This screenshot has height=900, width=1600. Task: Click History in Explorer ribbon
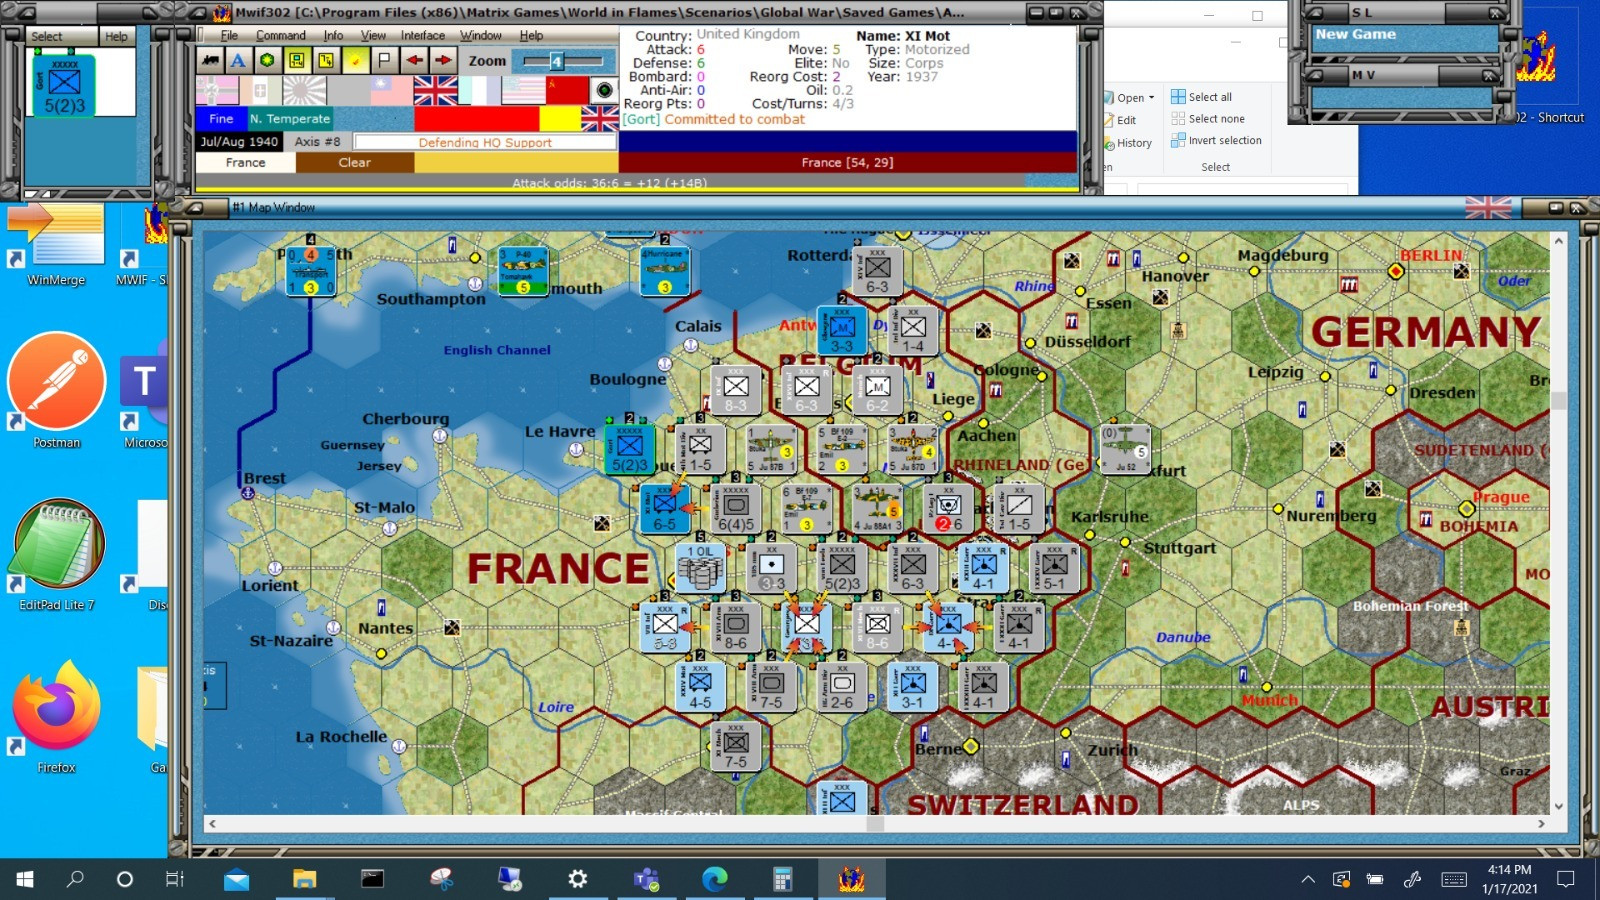coord(1128,143)
